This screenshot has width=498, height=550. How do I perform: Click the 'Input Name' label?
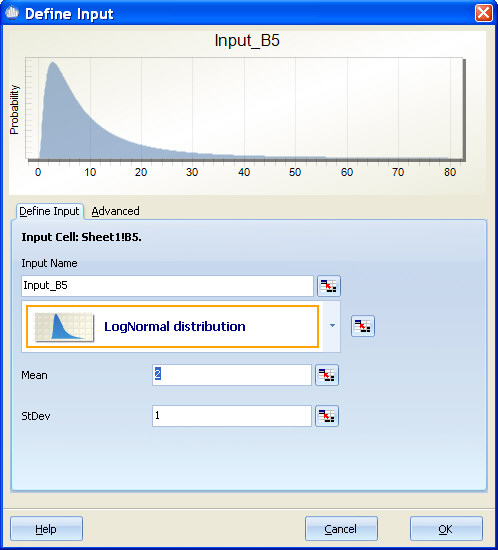tap(49, 263)
